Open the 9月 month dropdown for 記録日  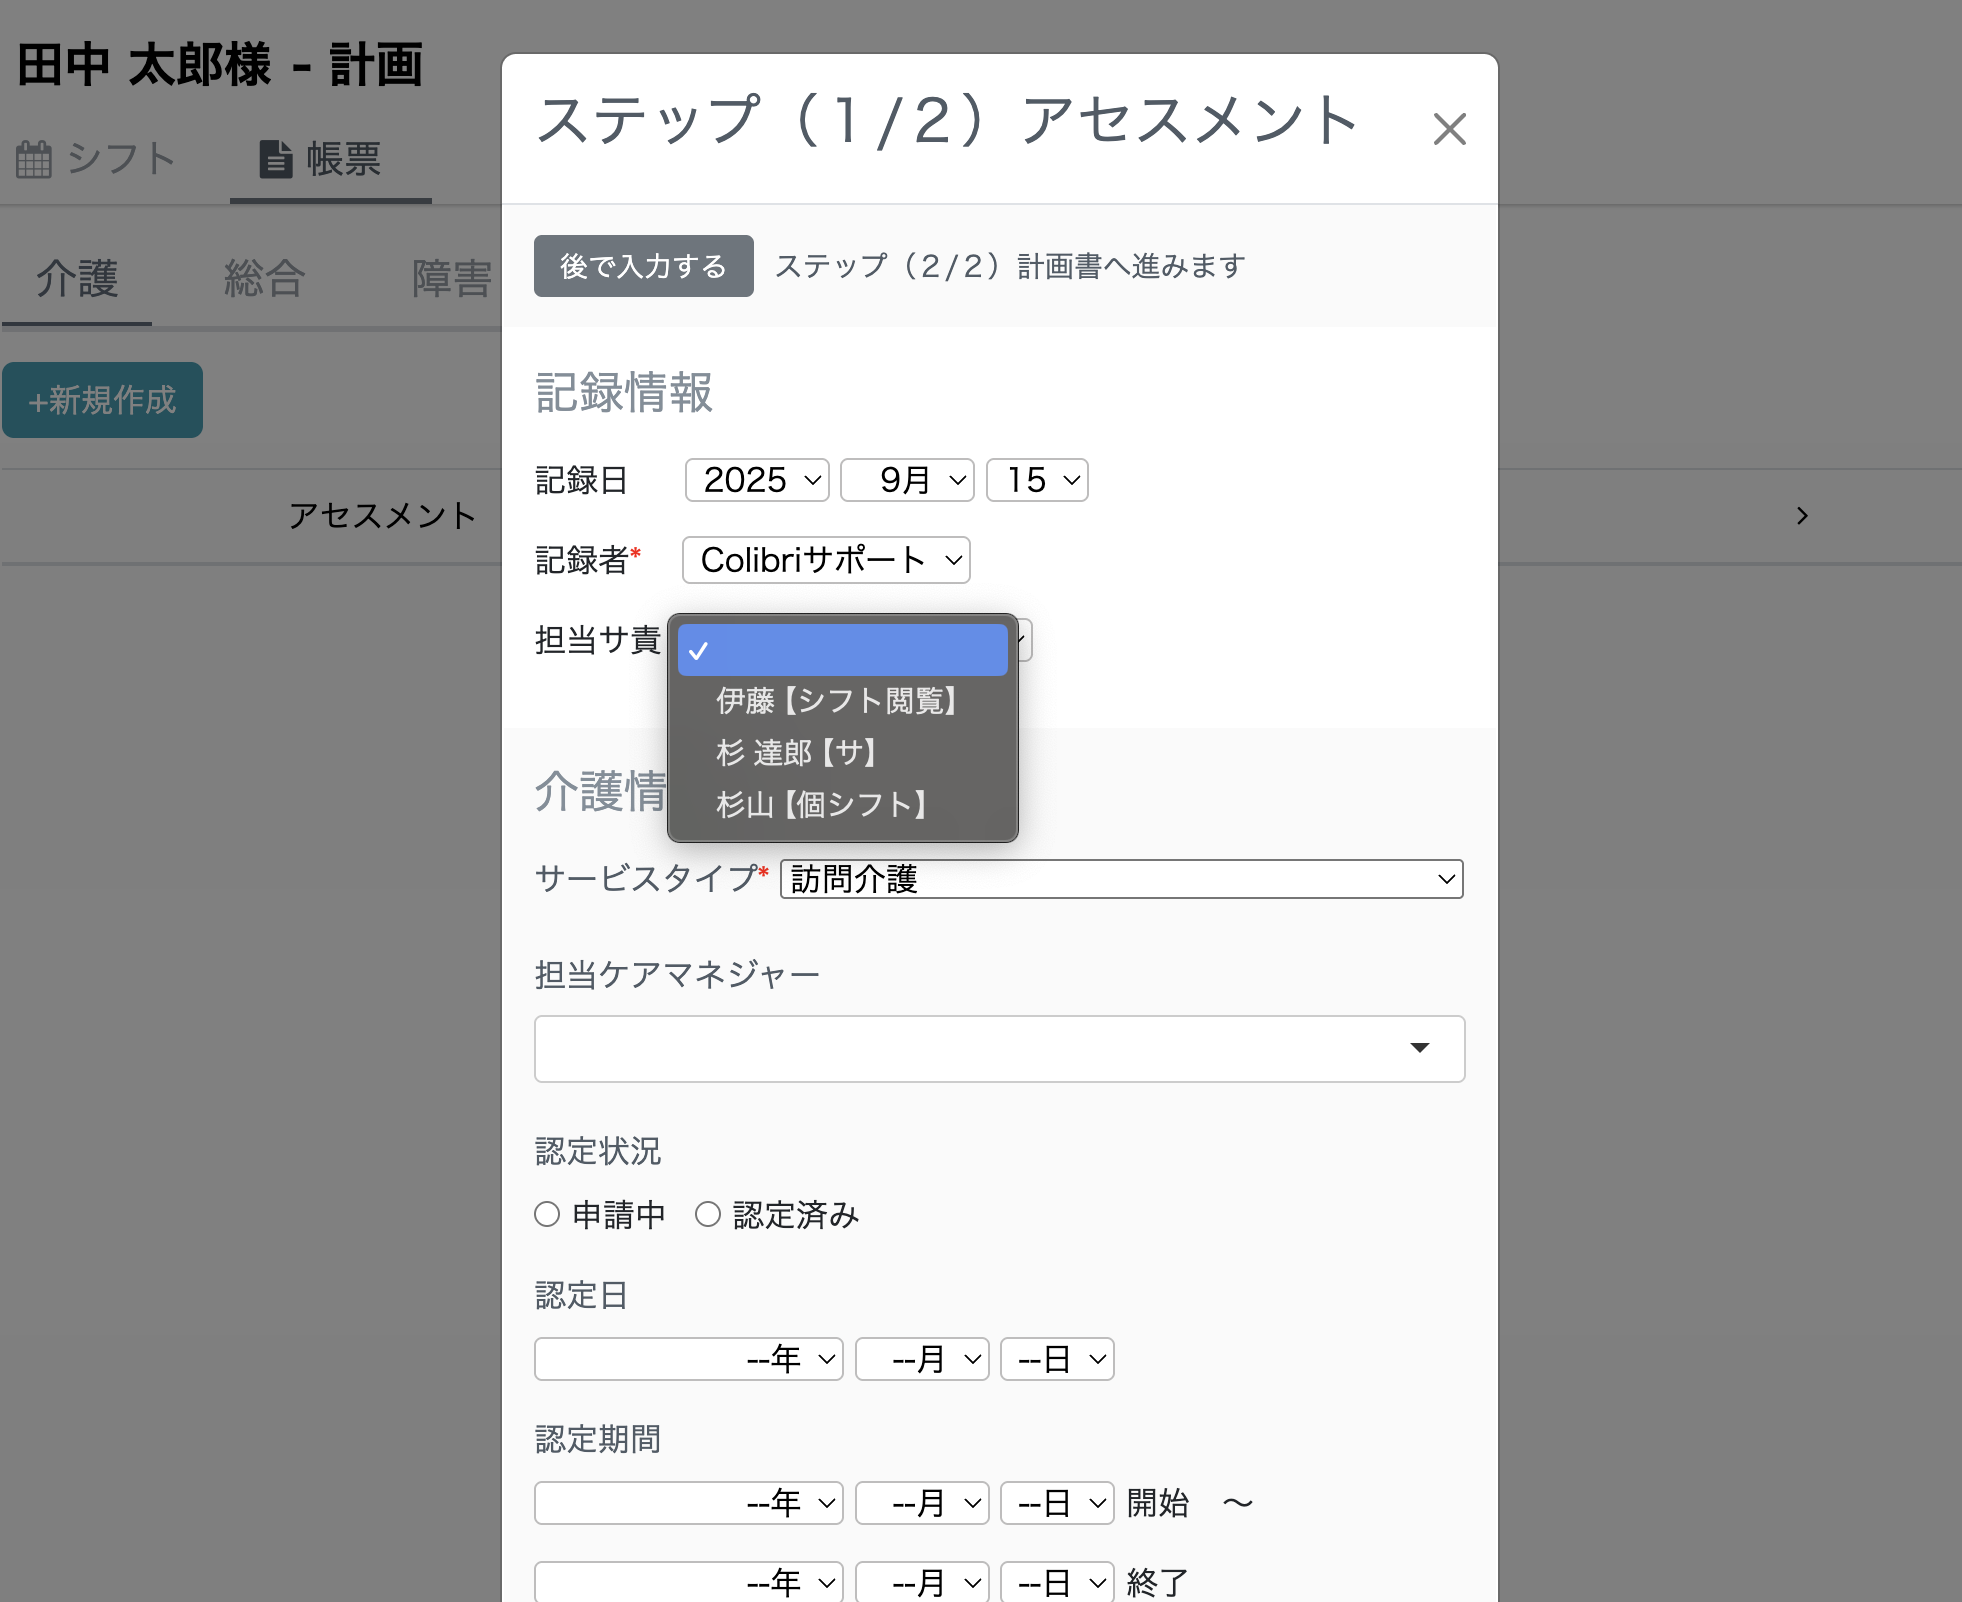(x=906, y=479)
